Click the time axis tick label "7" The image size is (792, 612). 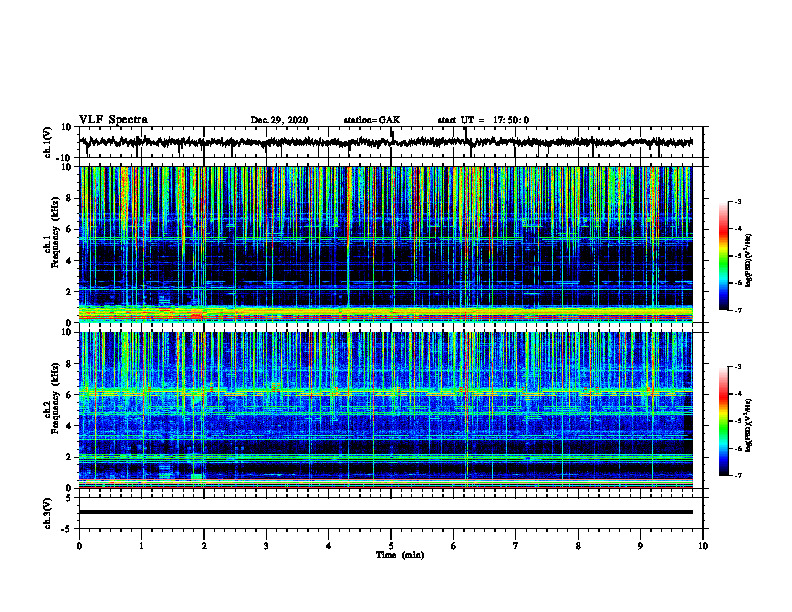(516, 546)
